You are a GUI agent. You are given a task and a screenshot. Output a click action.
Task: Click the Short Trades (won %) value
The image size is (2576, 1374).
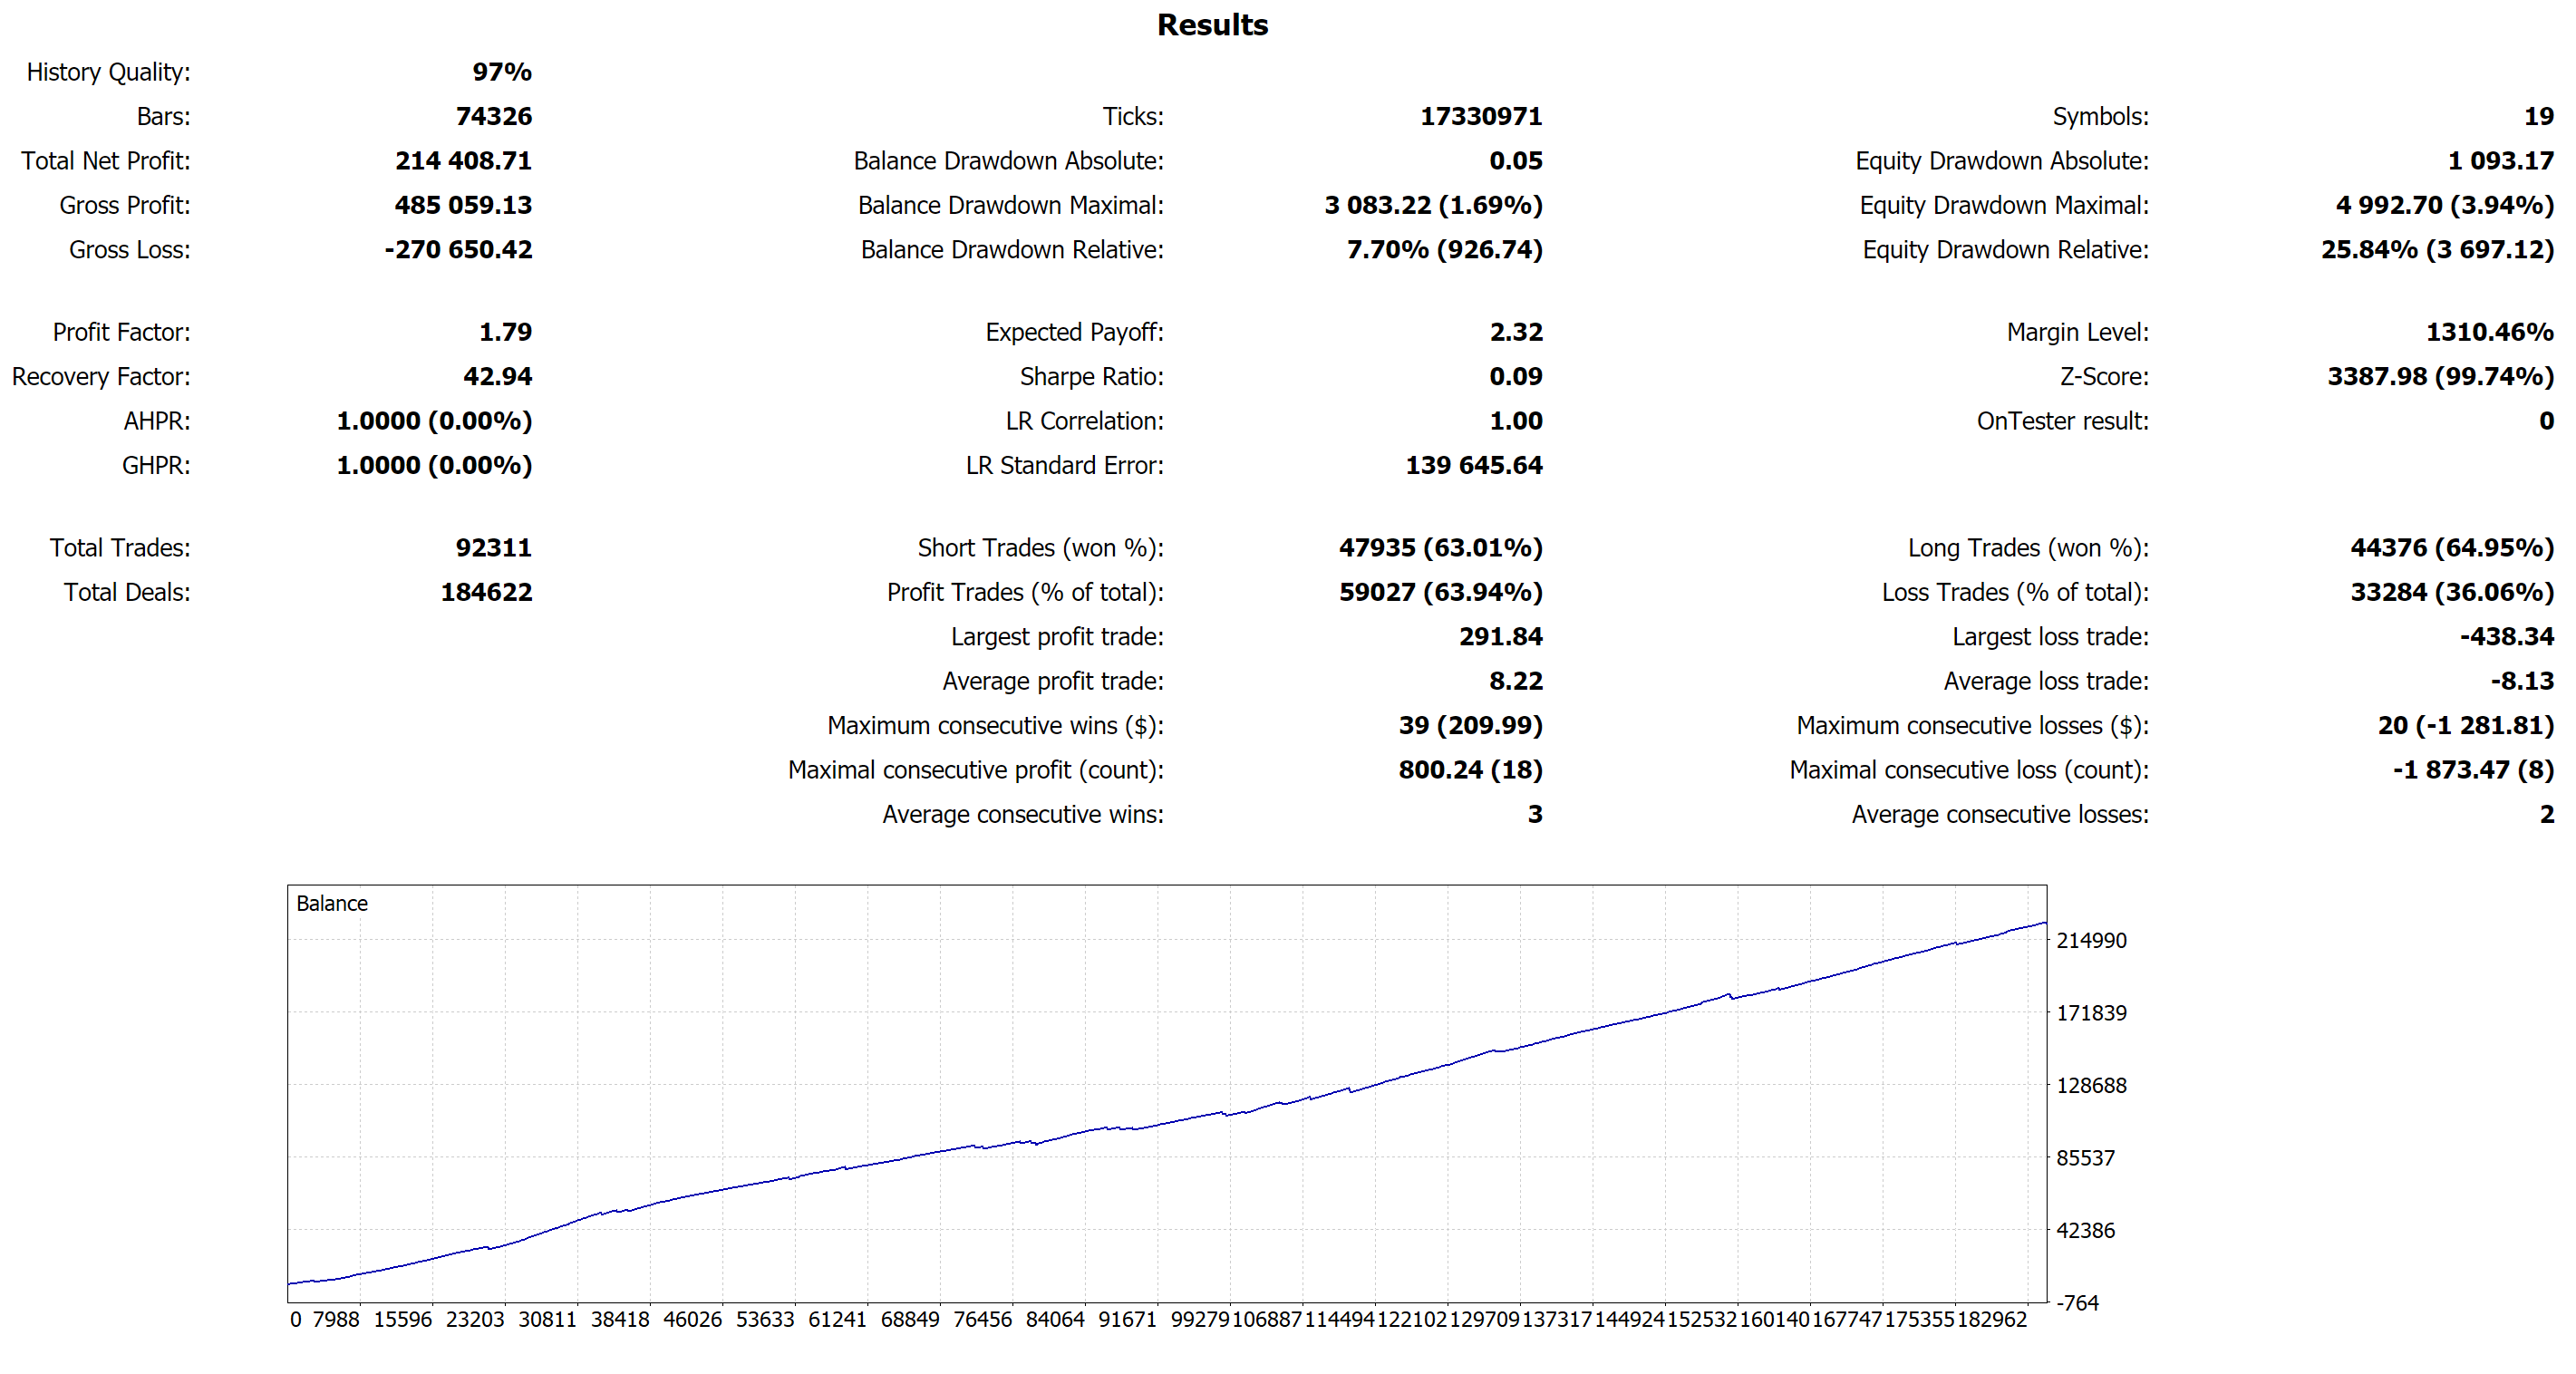click(1440, 548)
